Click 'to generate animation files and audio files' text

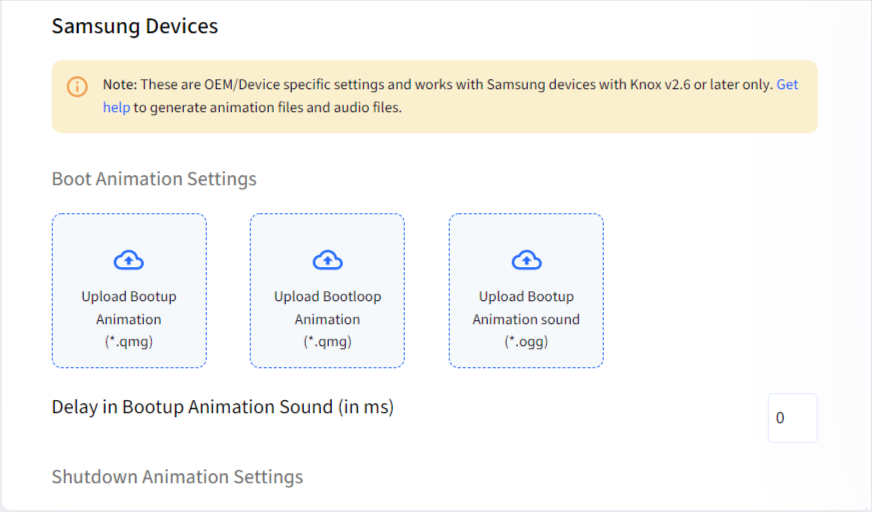tap(267, 107)
